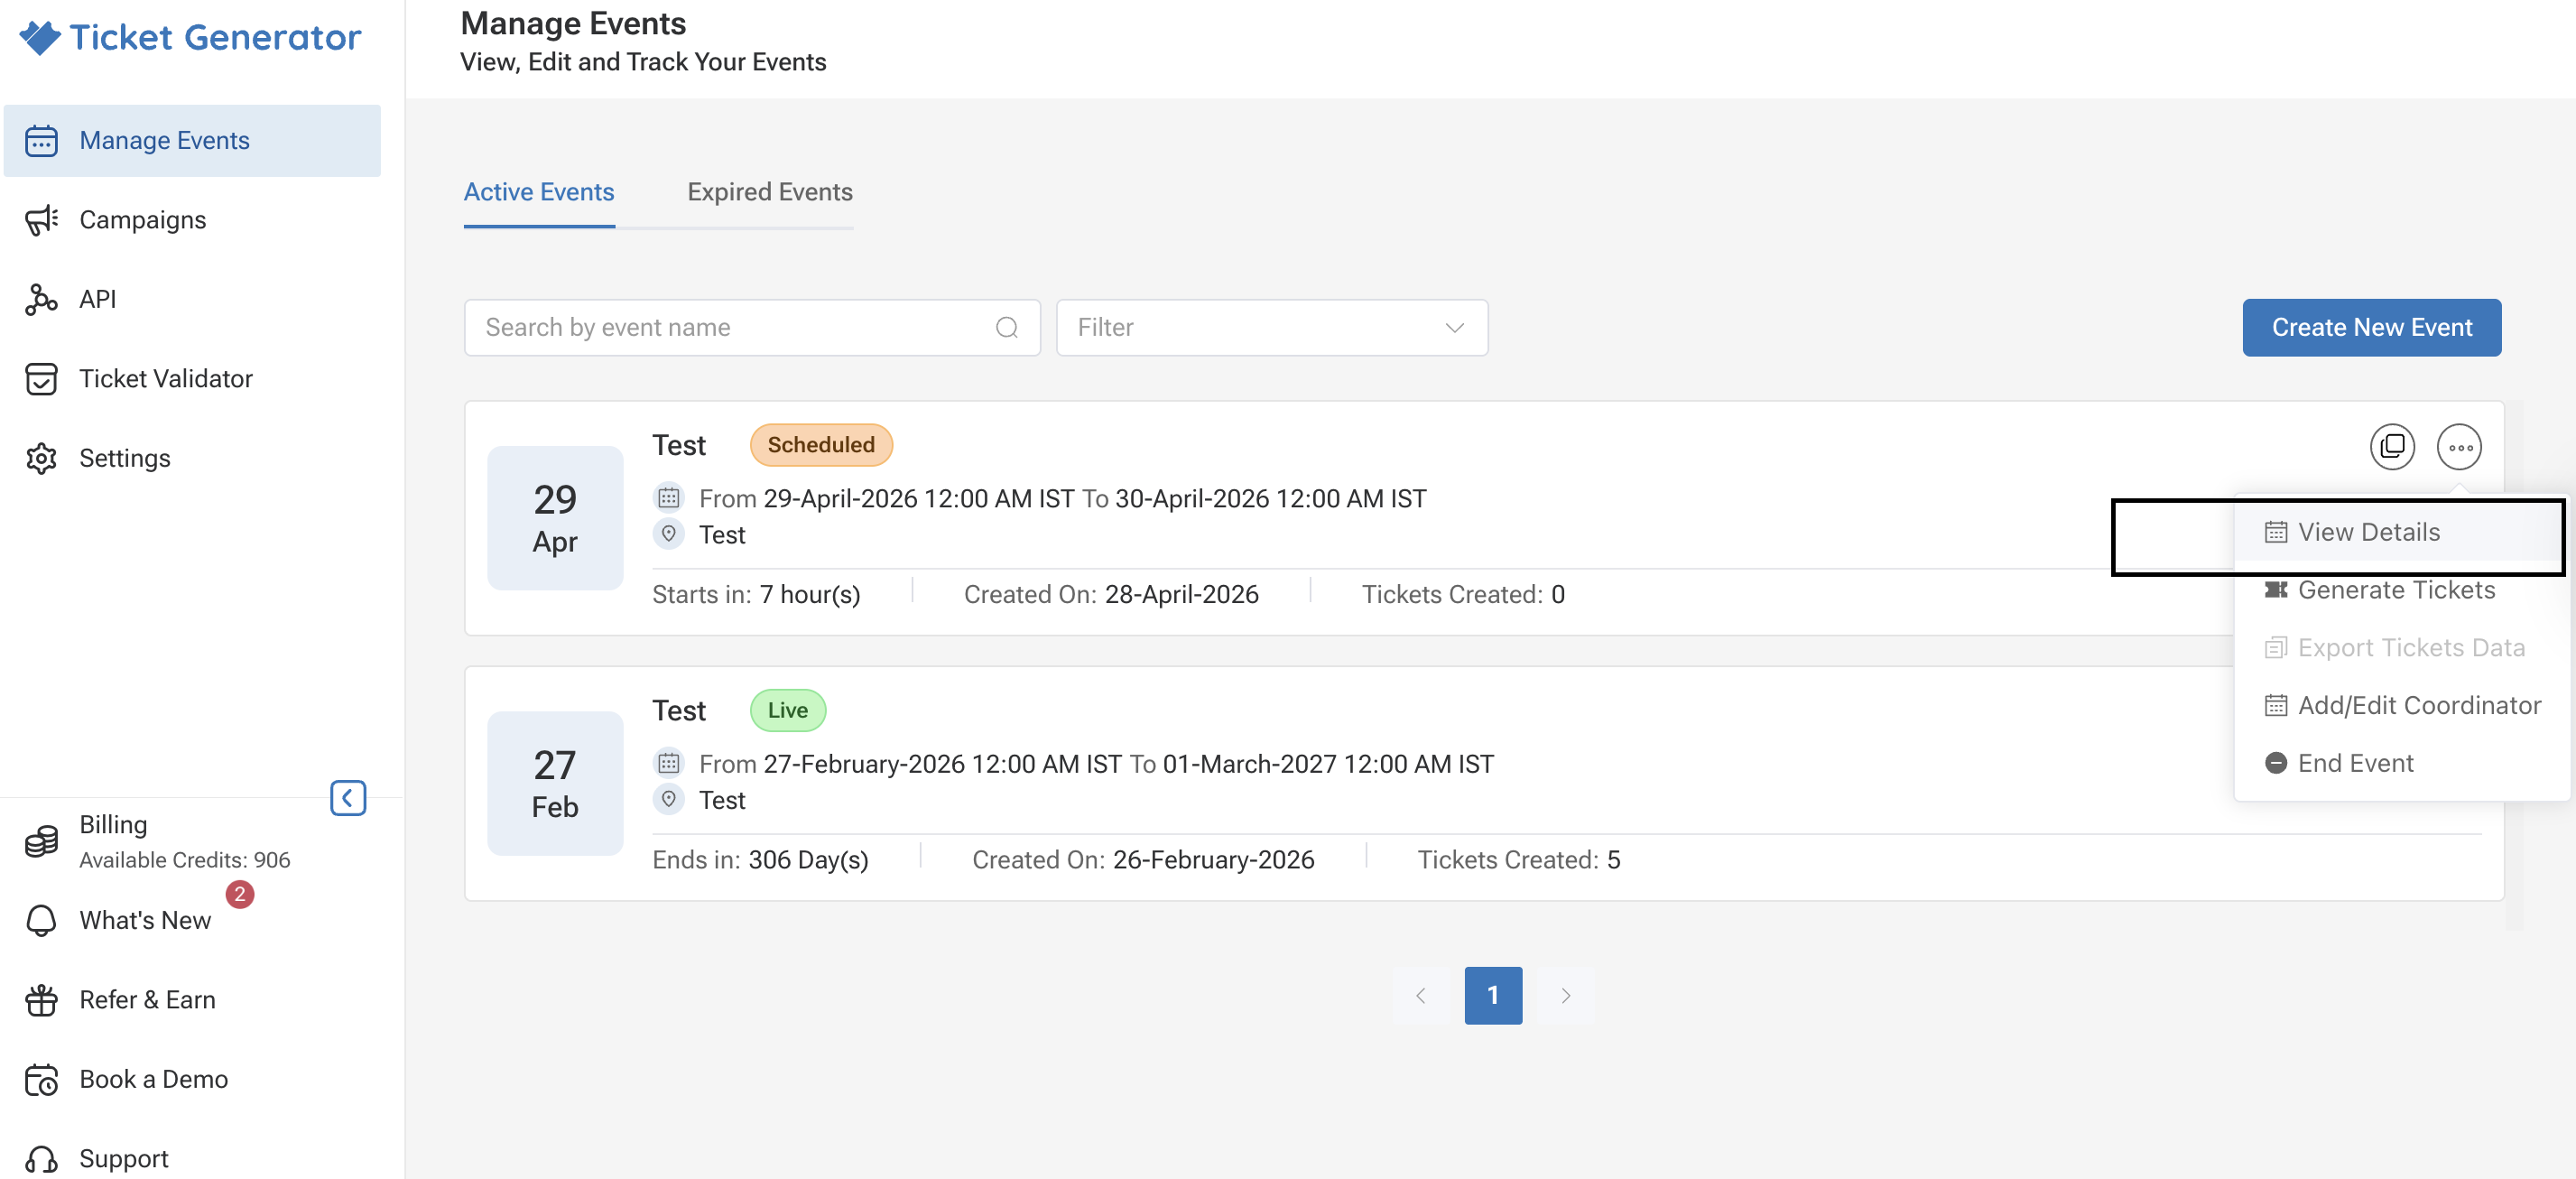This screenshot has width=2576, height=1179.
Task: Click the Support headset icon
Action: click(x=41, y=1158)
